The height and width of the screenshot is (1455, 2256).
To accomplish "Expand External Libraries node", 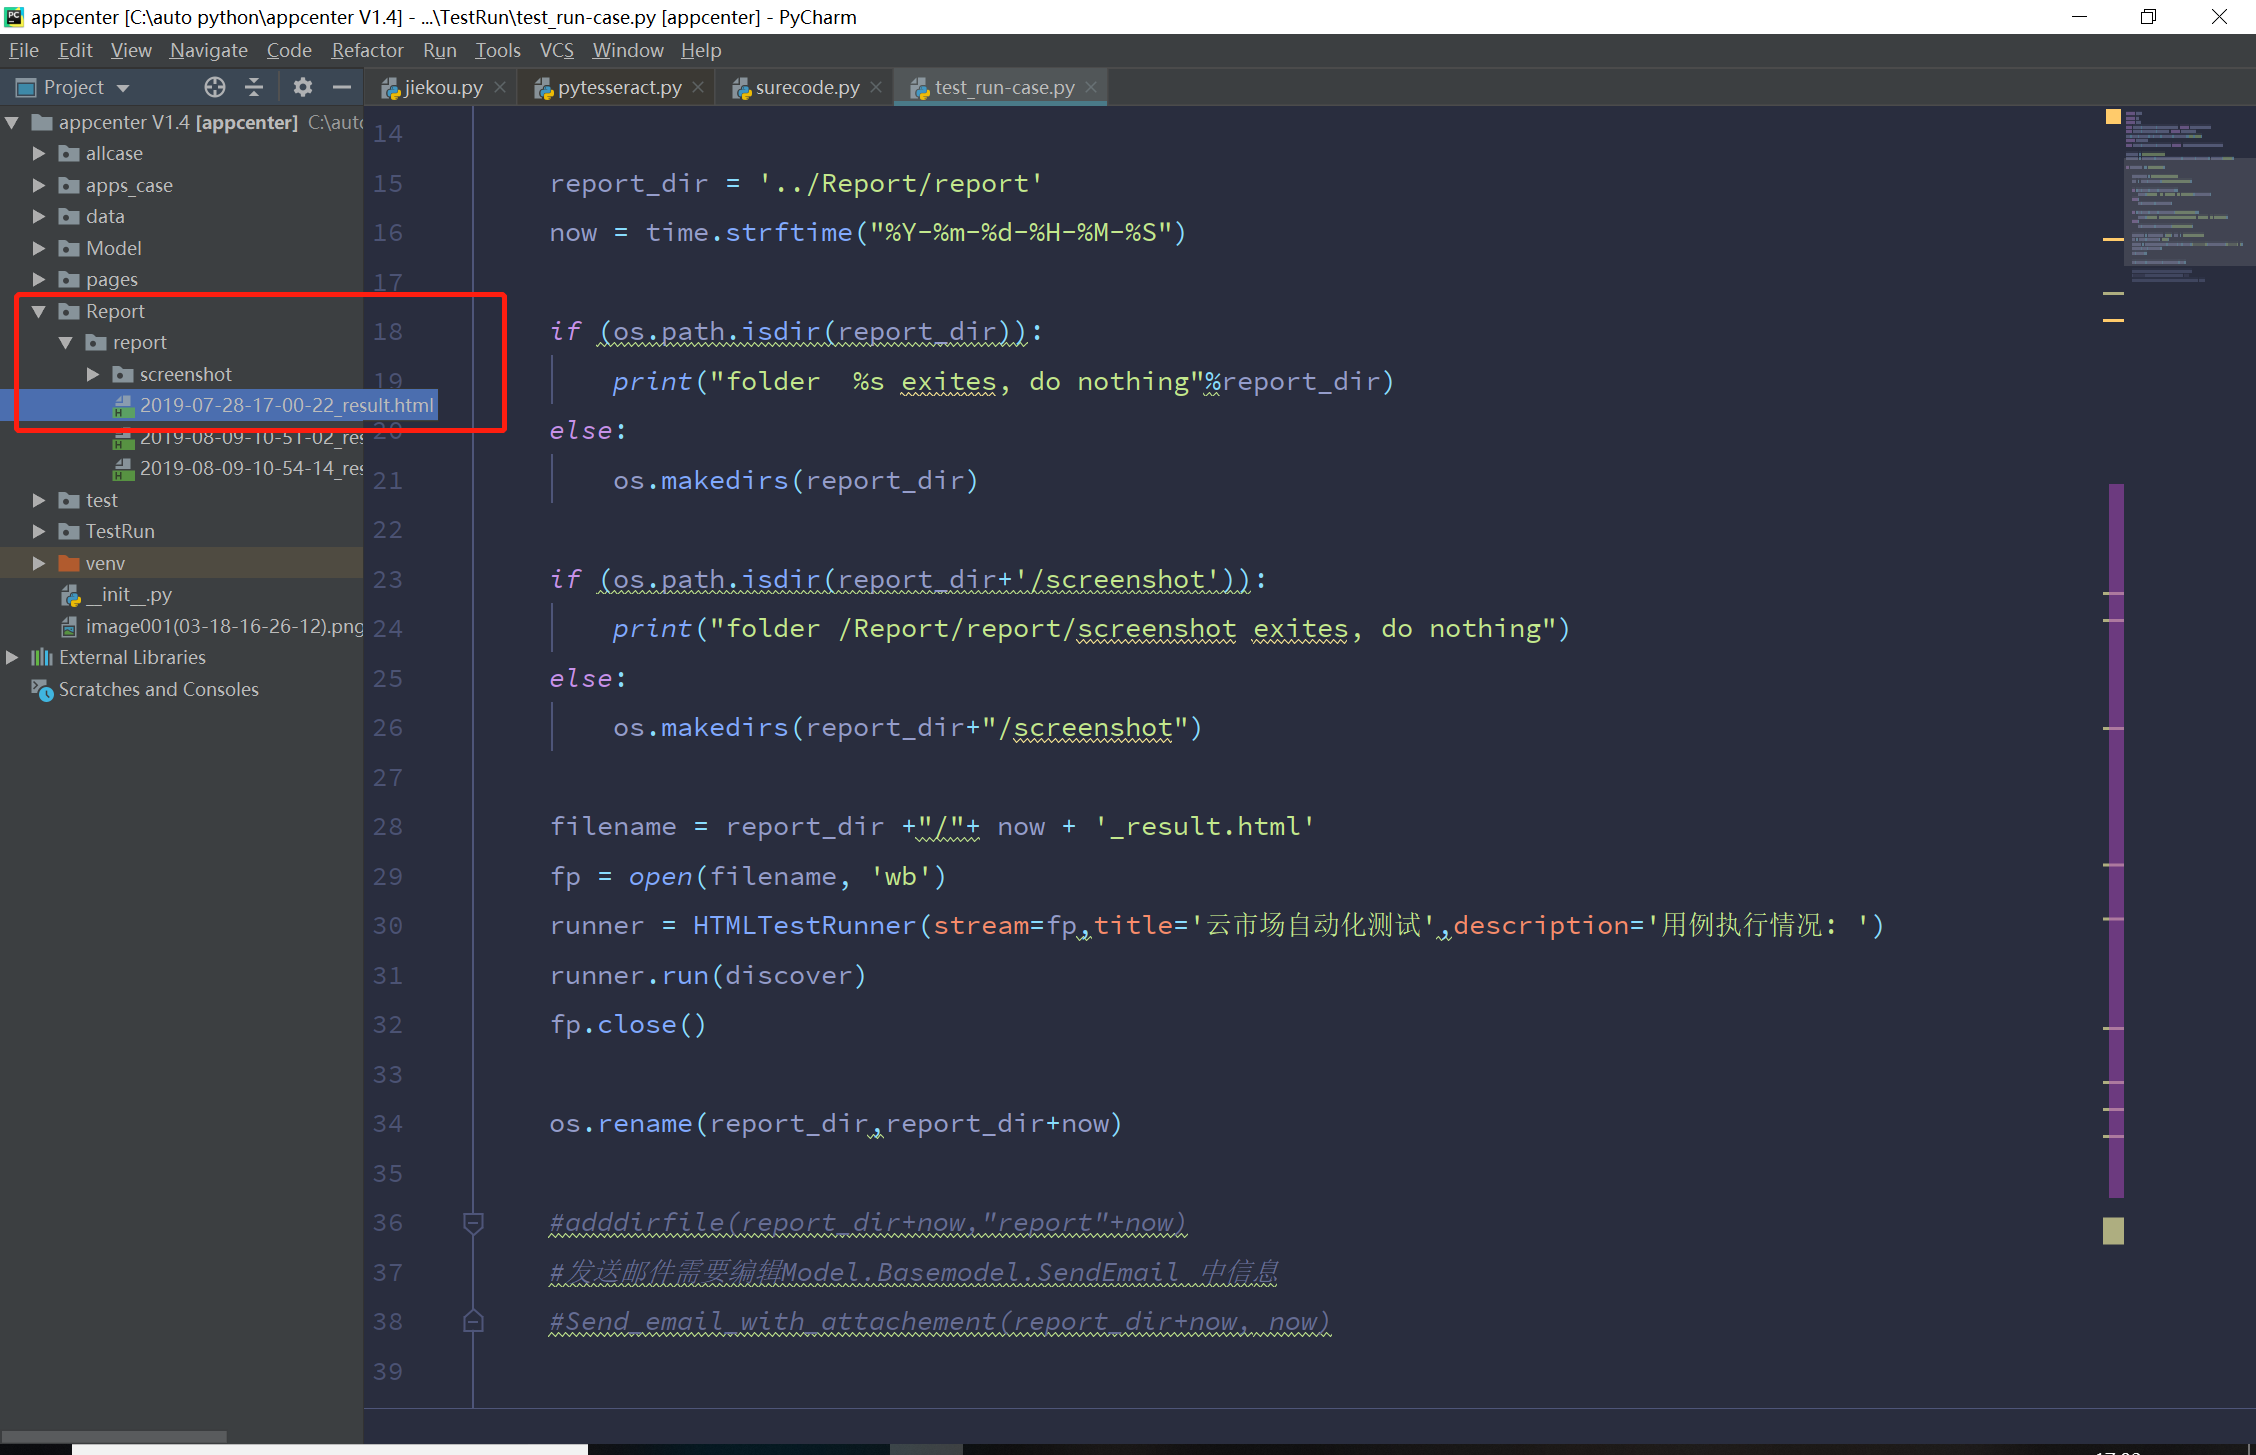I will pos(12,658).
